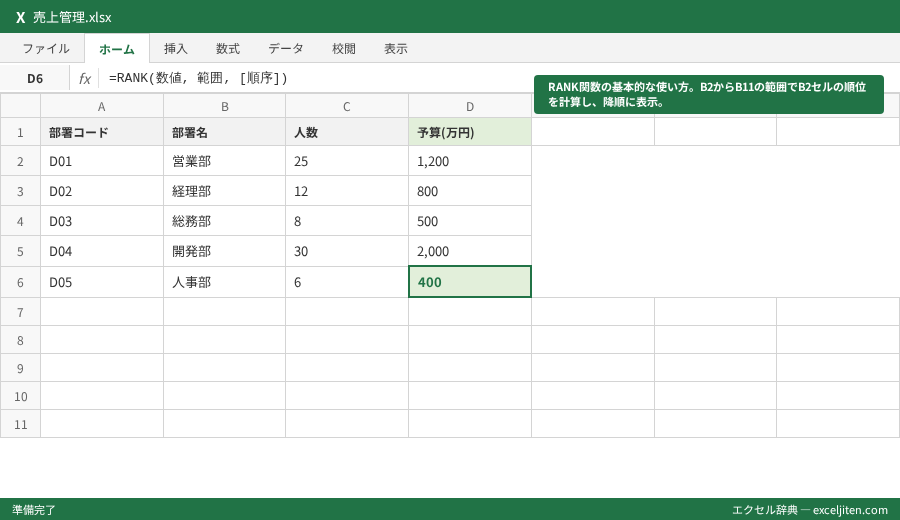Image resolution: width=900 pixels, height=520 pixels.
Task: Select the cell with headcount 30
Action: click(x=347, y=251)
